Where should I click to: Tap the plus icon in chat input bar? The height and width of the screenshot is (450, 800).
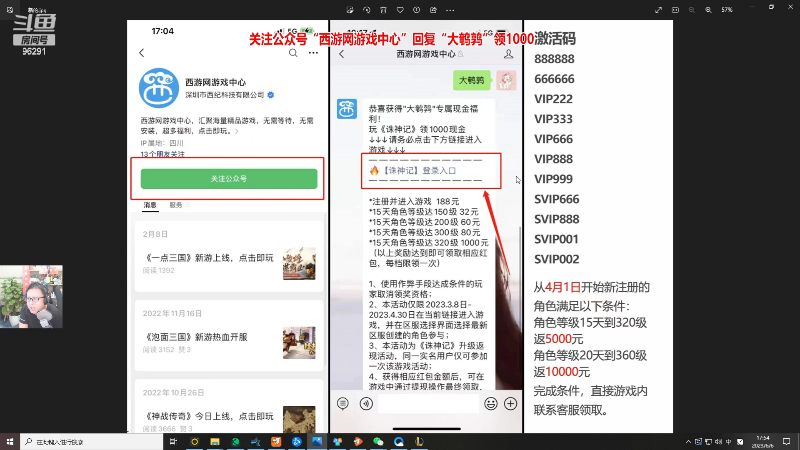point(511,404)
